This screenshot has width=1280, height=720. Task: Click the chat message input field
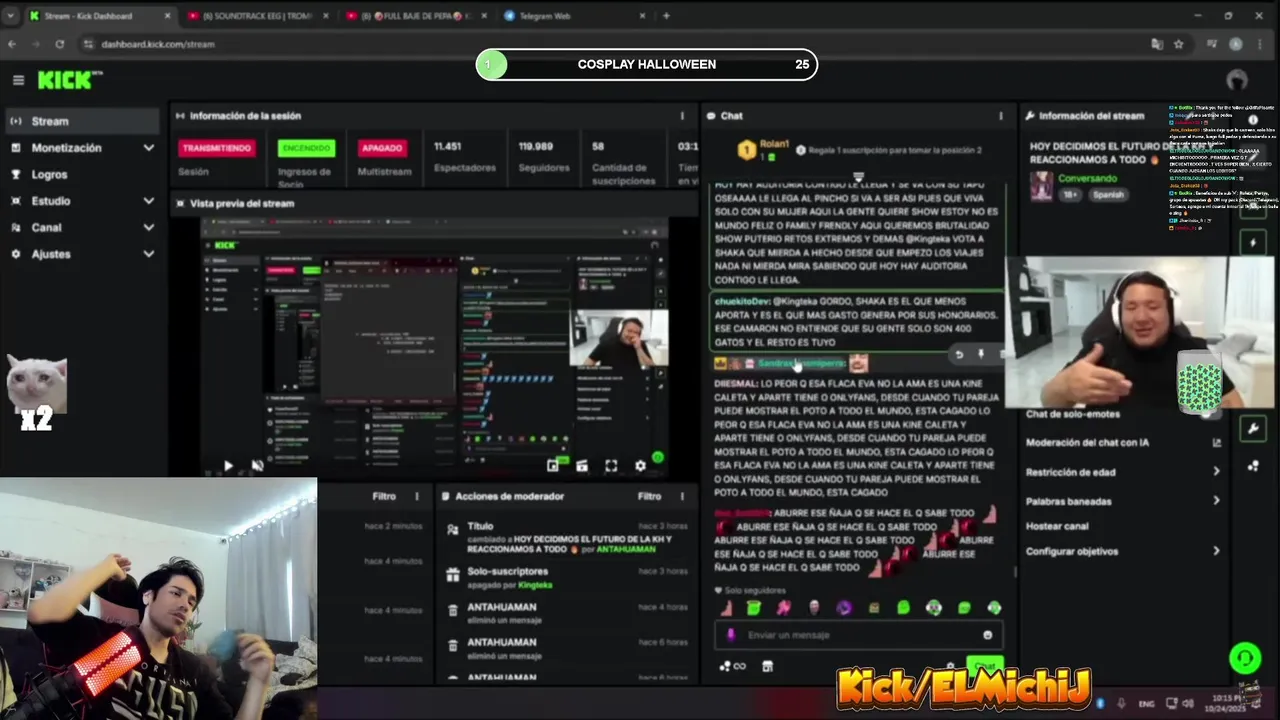(x=858, y=635)
